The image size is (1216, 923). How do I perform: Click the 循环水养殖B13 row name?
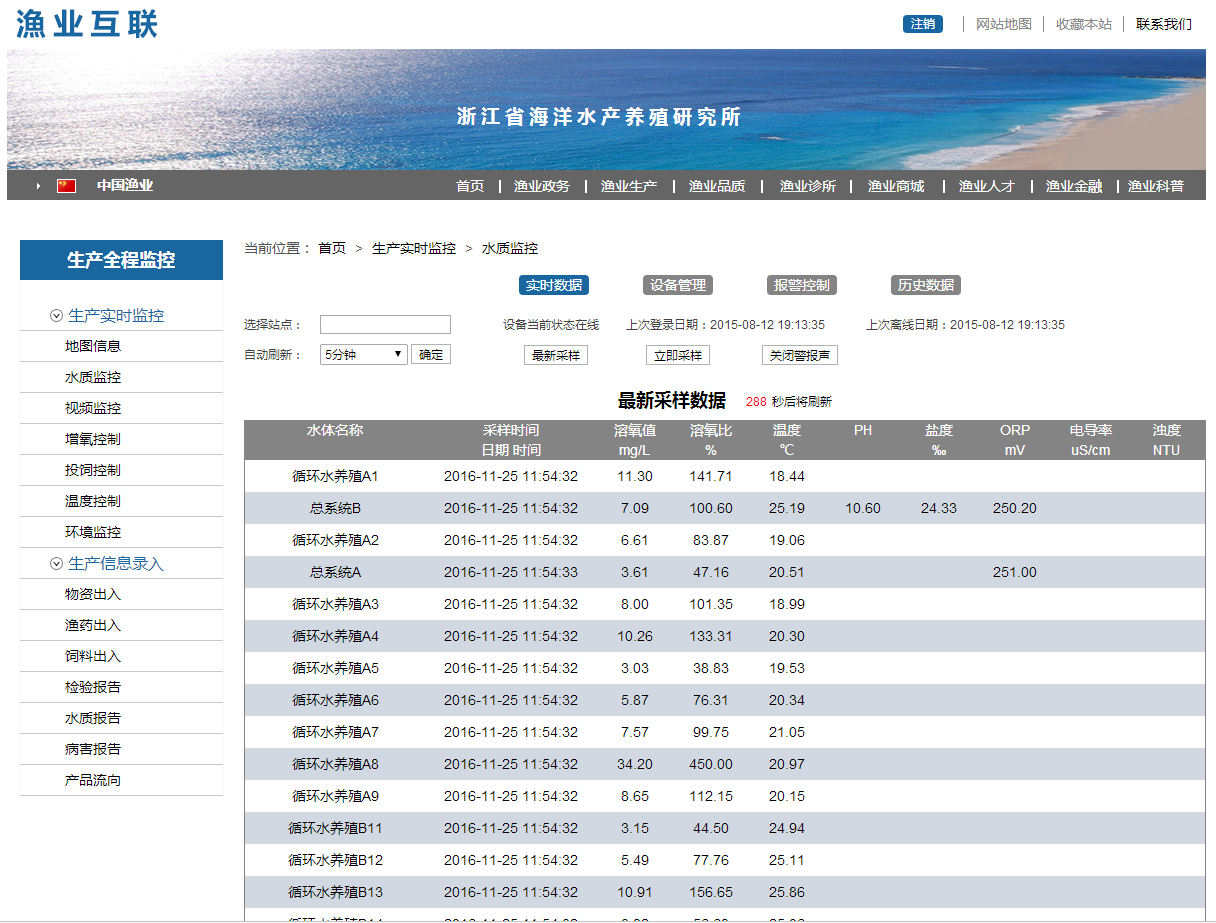[335, 893]
